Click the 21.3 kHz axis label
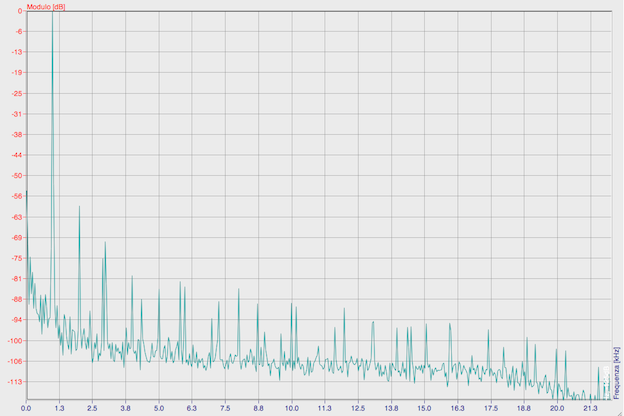Viewport: 624px width, 416px height. coord(591,408)
